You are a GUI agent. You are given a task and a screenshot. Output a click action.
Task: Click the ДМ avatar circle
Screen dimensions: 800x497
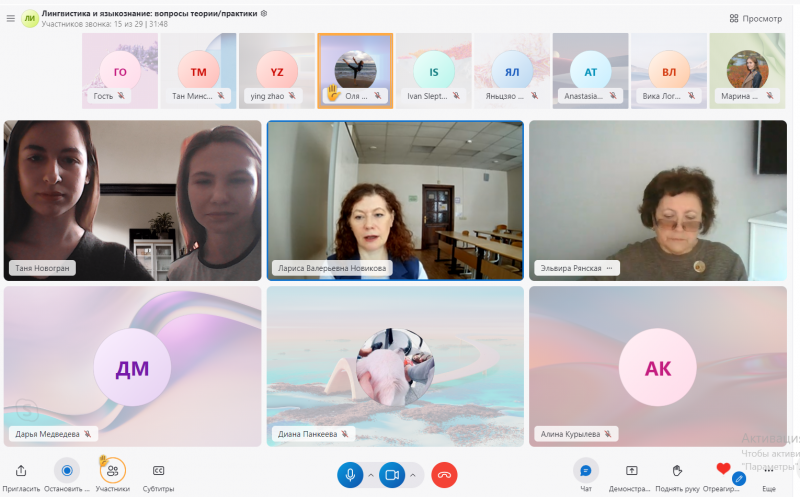tap(132, 367)
